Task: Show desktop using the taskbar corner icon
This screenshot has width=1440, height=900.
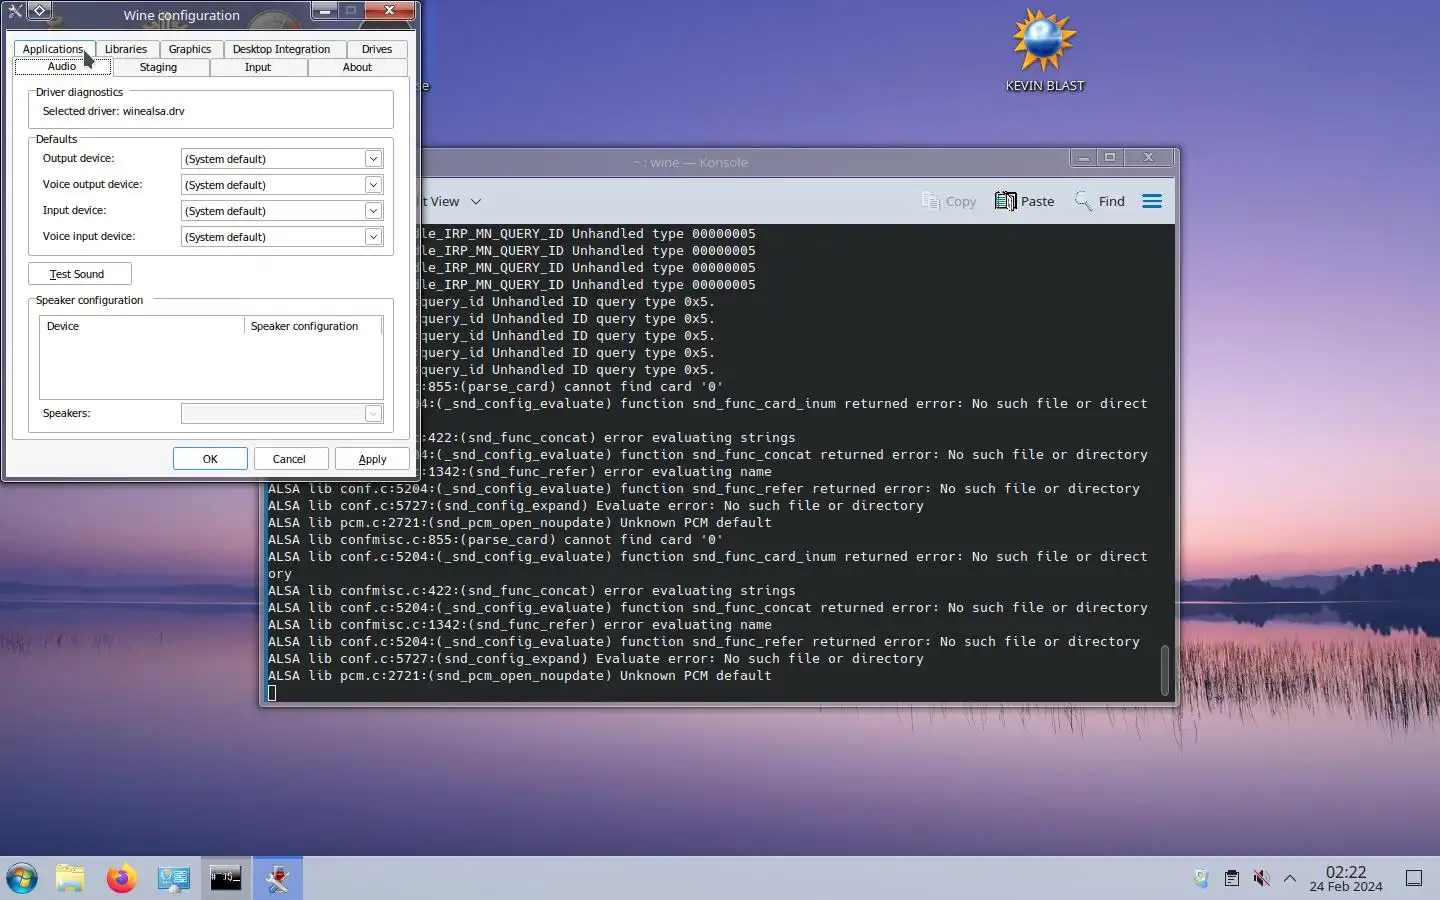Action: pos(1414,878)
